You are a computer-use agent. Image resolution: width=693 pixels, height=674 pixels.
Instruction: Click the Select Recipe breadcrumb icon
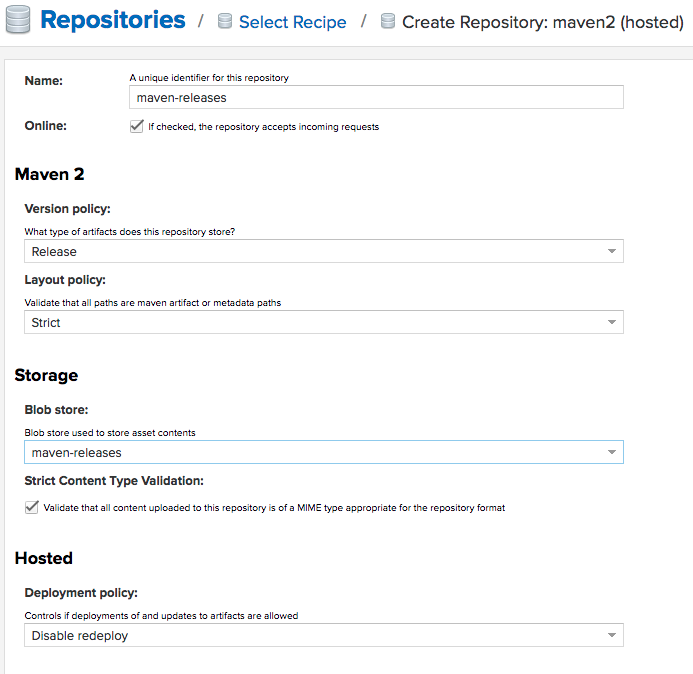tap(225, 21)
